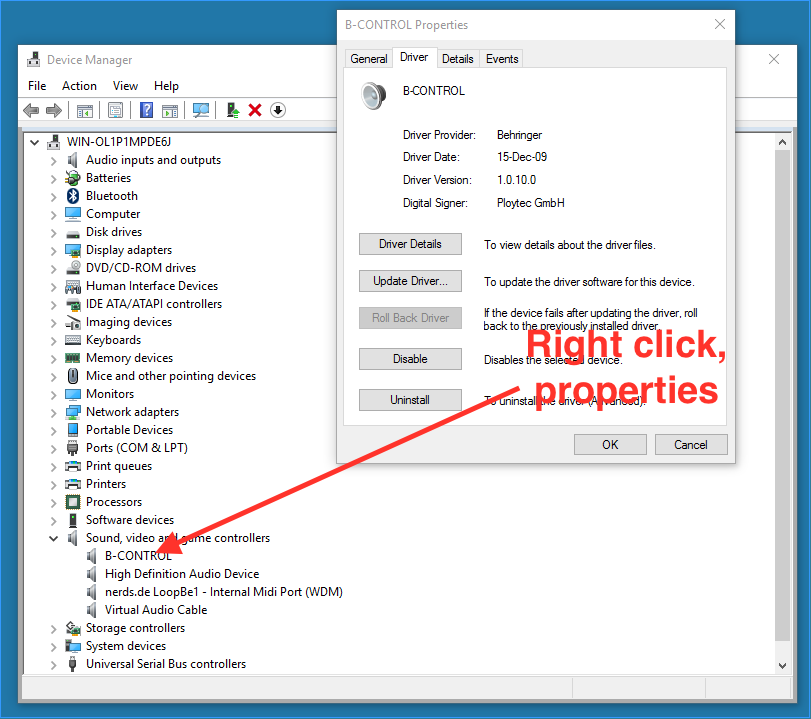Click the Processors category icon
This screenshot has height=719, width=811.
tap(73, 502)
